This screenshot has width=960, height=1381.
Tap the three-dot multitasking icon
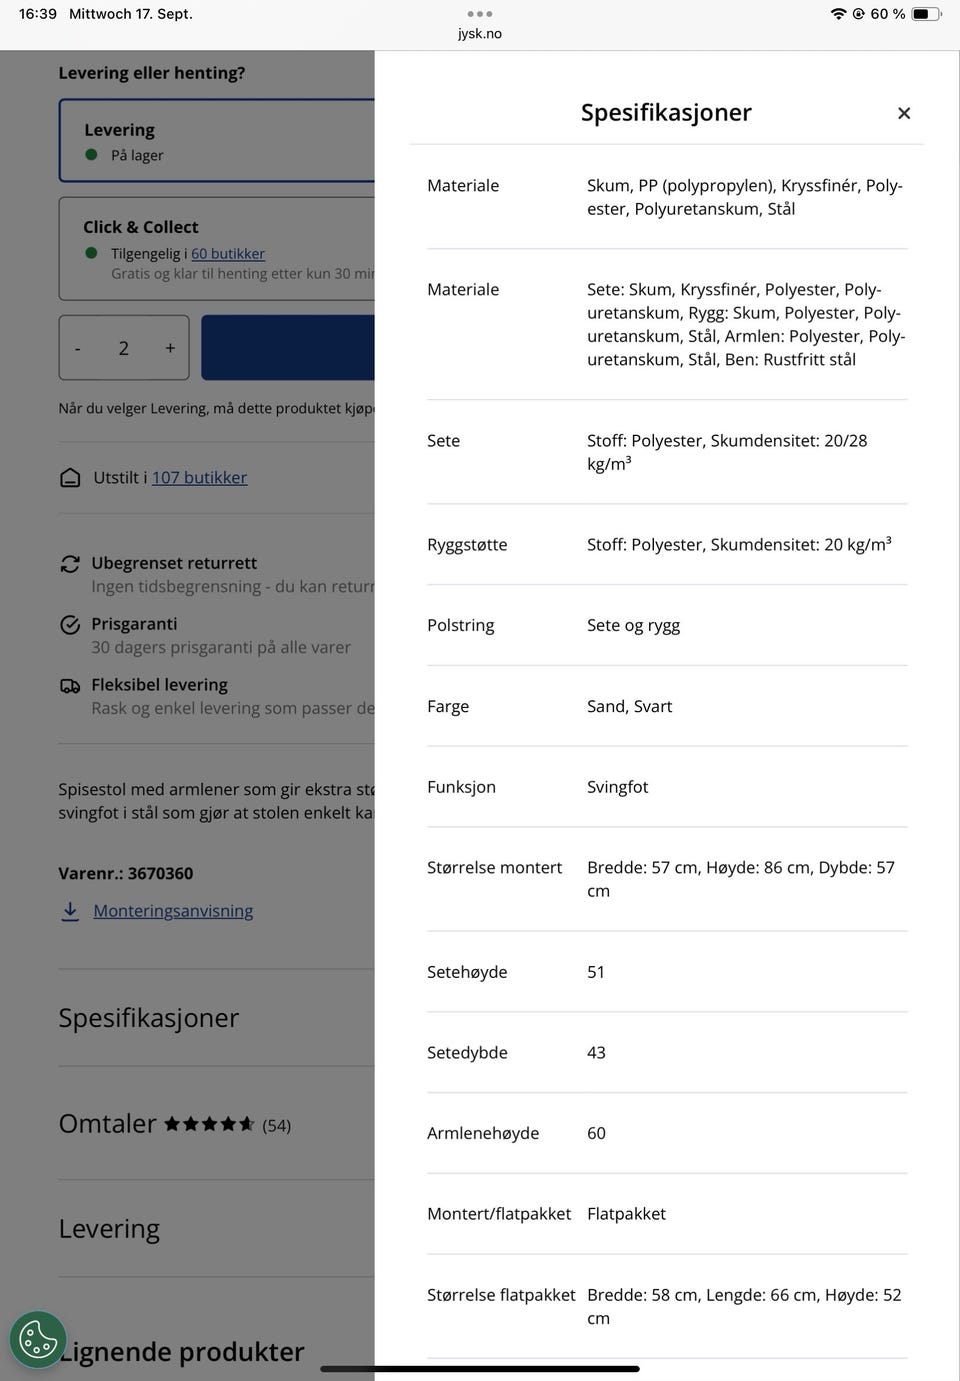480,14
